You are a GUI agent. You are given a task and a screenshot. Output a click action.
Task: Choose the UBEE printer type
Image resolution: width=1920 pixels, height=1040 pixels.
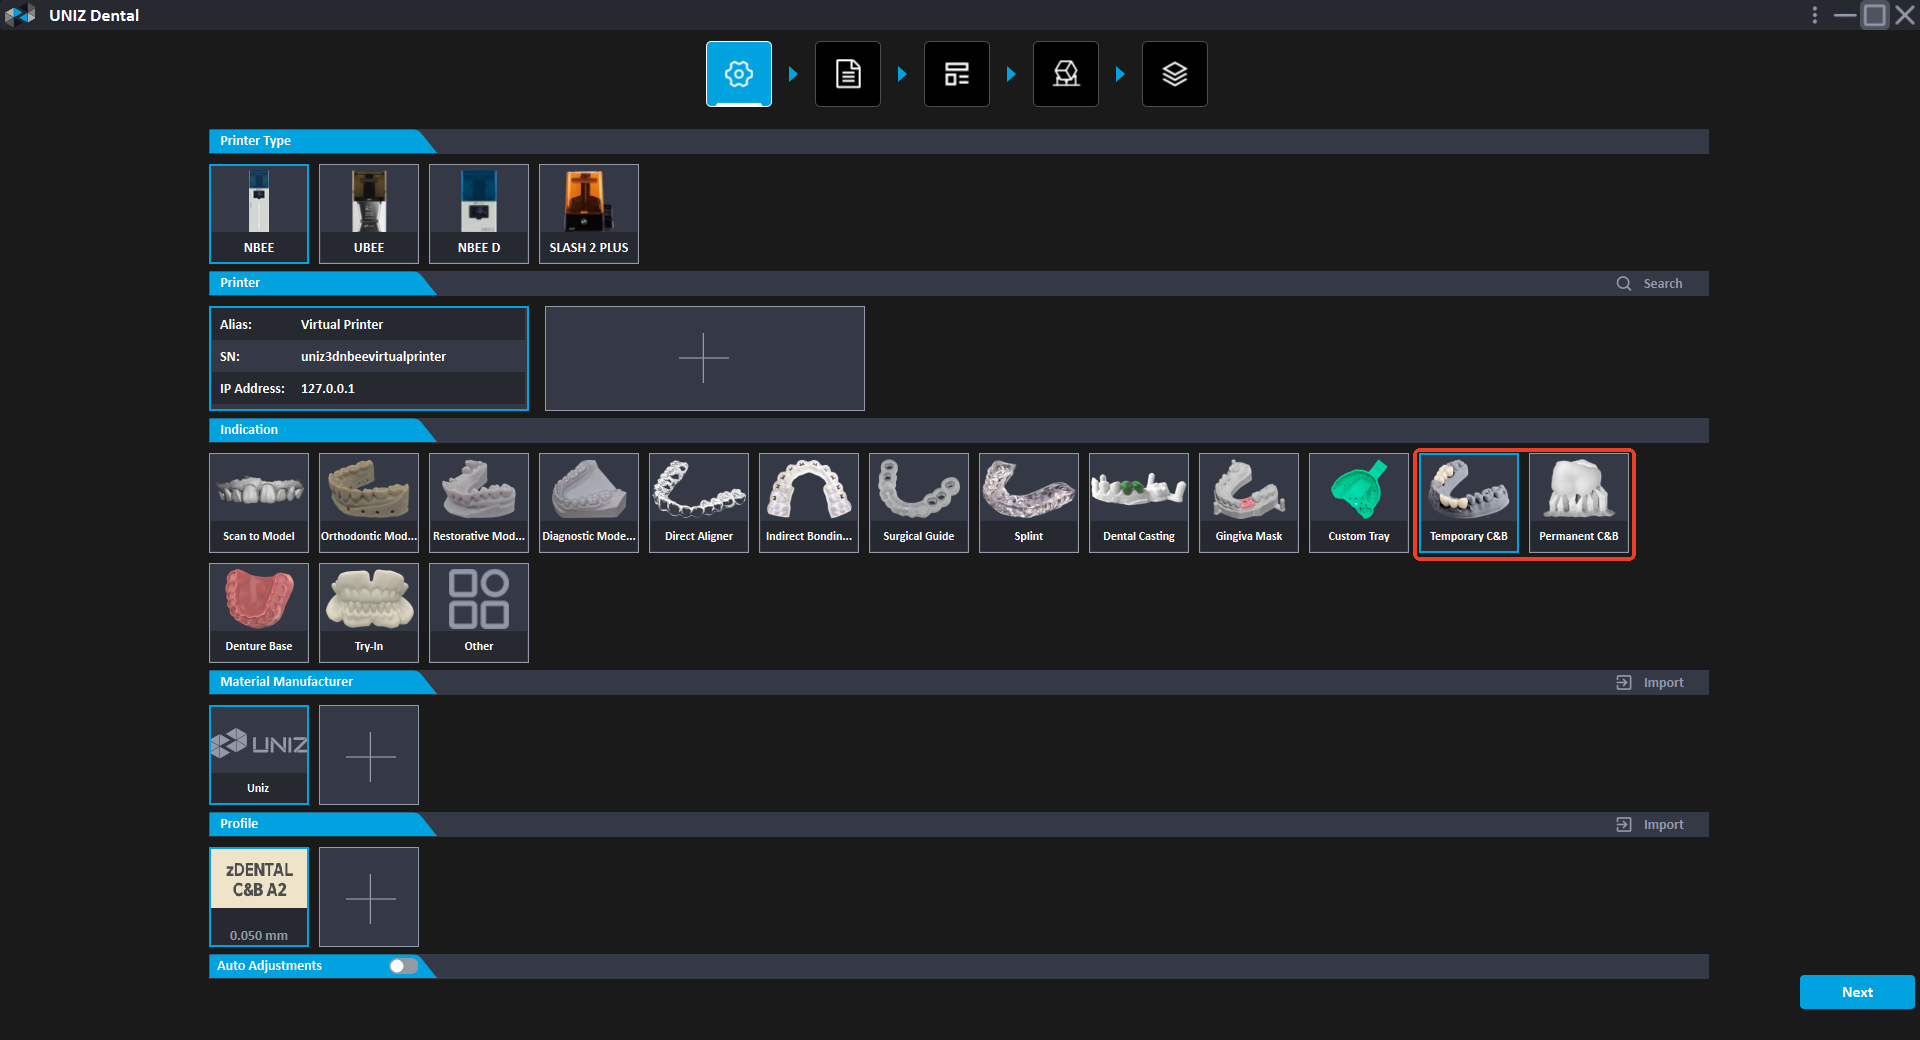368,213
